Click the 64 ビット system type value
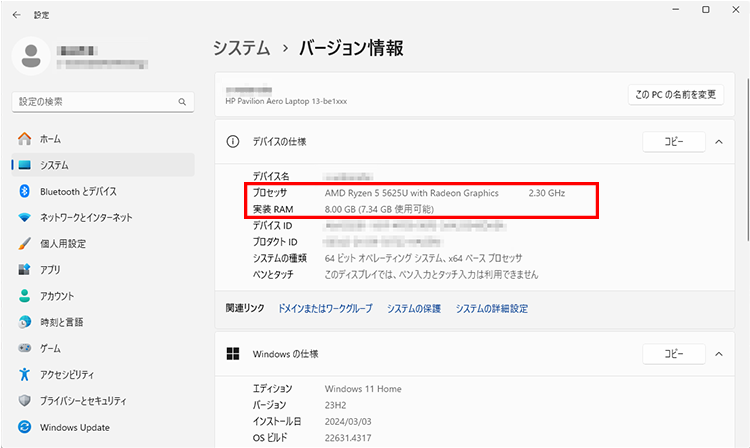The image size is (750, 448). [x=423, y=258]
